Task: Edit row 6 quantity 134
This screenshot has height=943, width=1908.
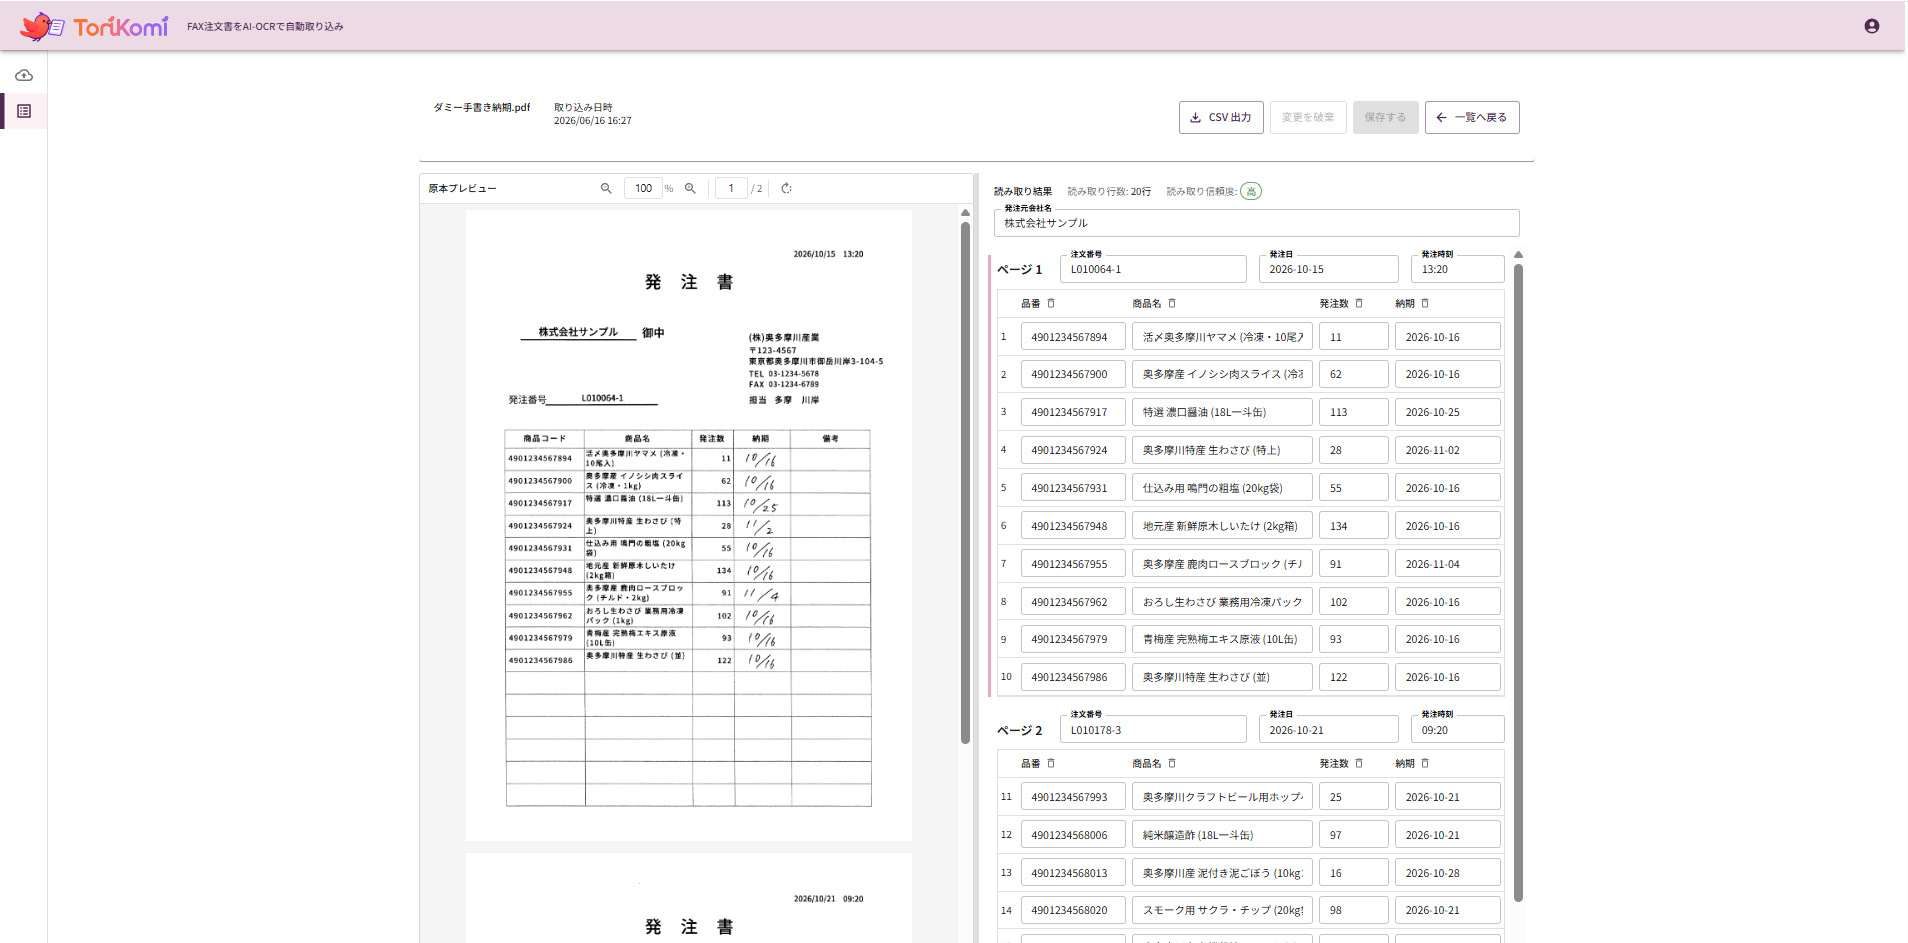Action: coord(1354,526)
